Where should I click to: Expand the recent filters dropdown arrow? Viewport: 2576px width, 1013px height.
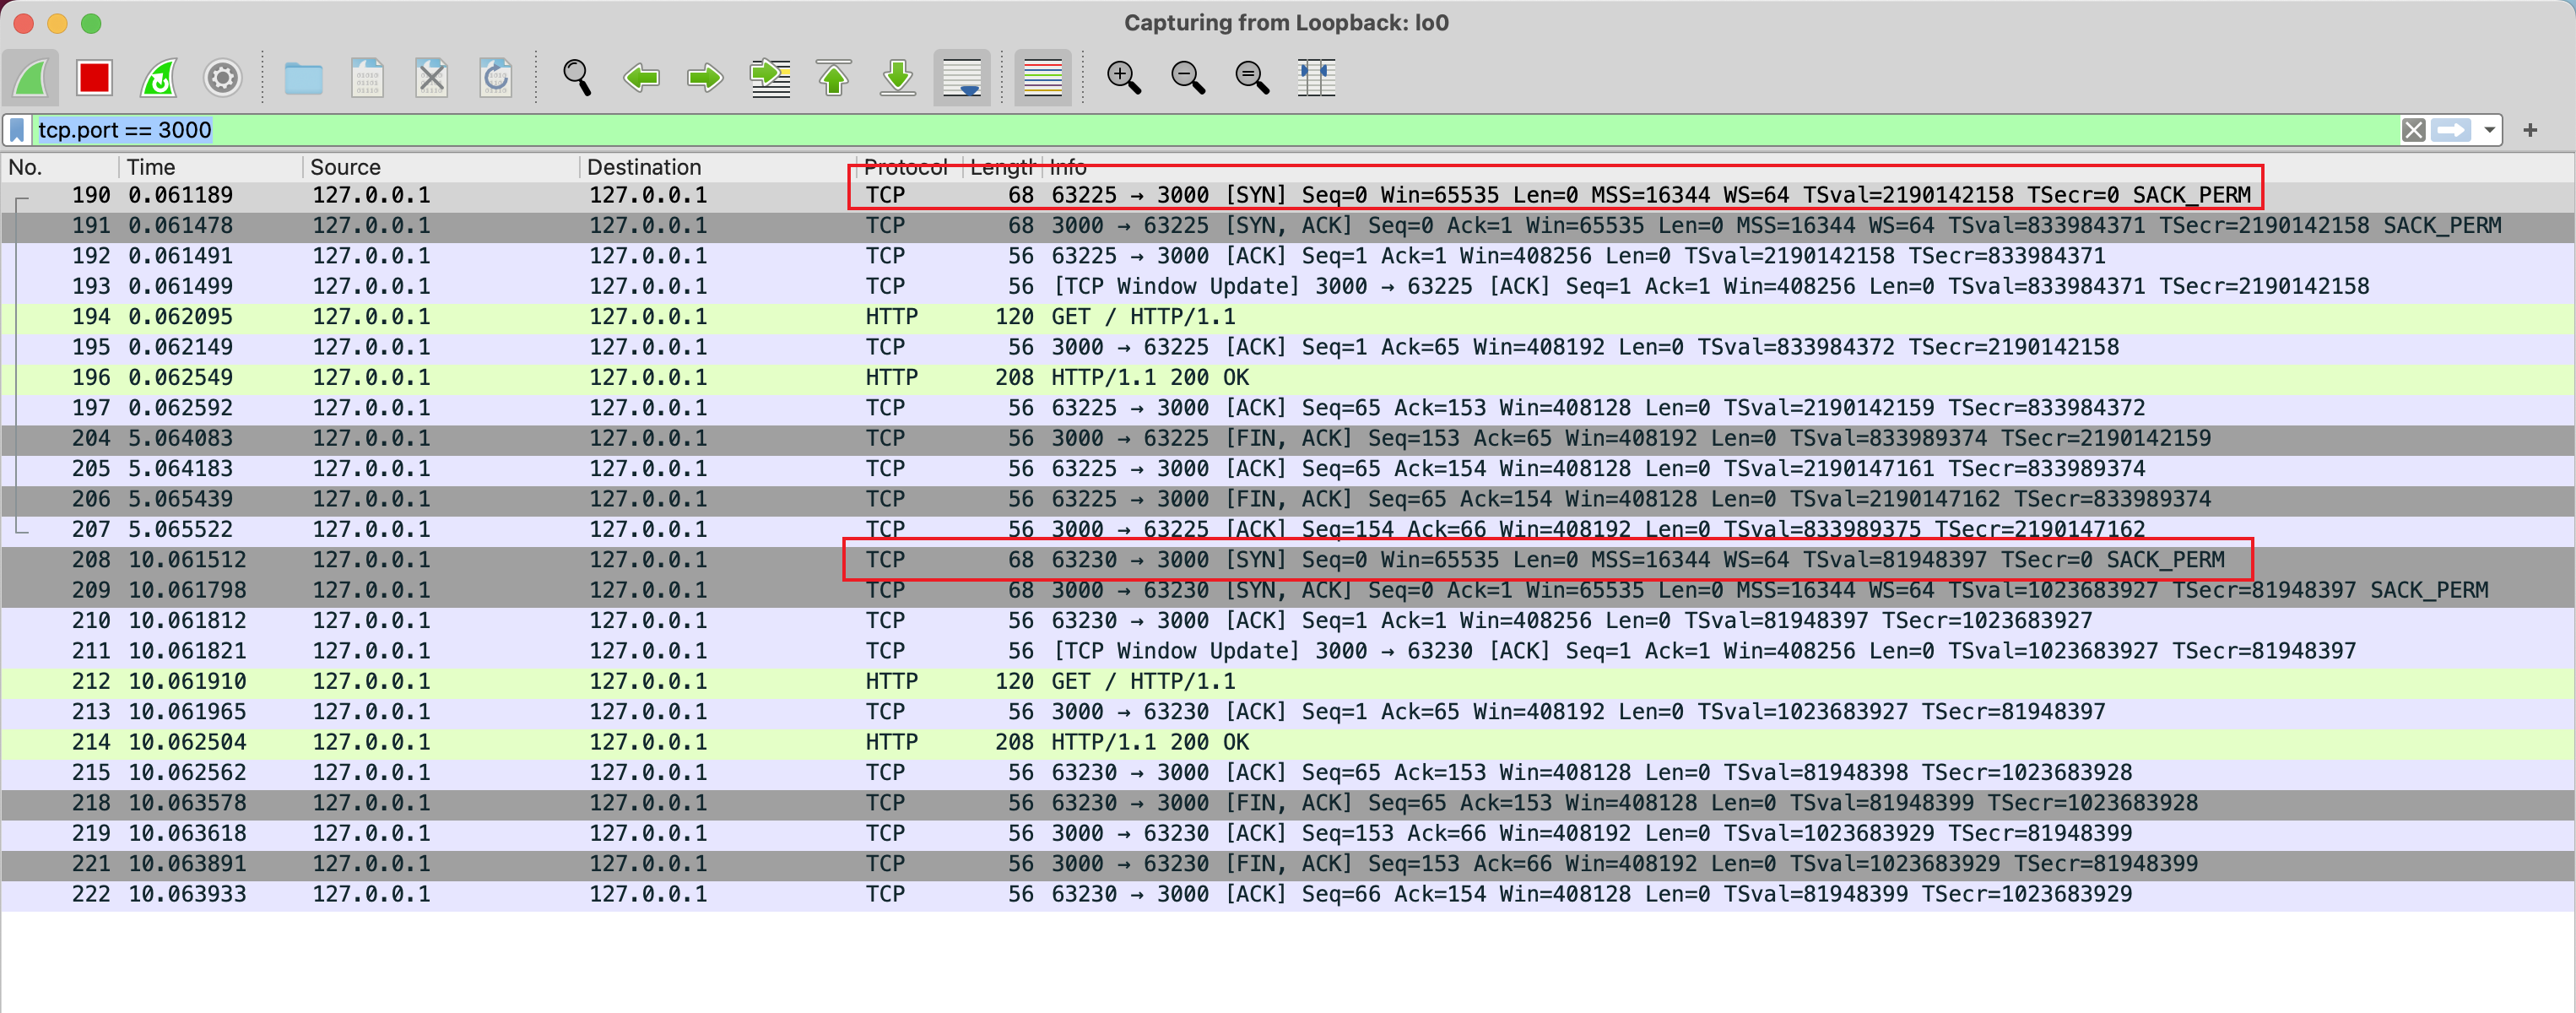pyautogui.click(x=2489, y=130)
